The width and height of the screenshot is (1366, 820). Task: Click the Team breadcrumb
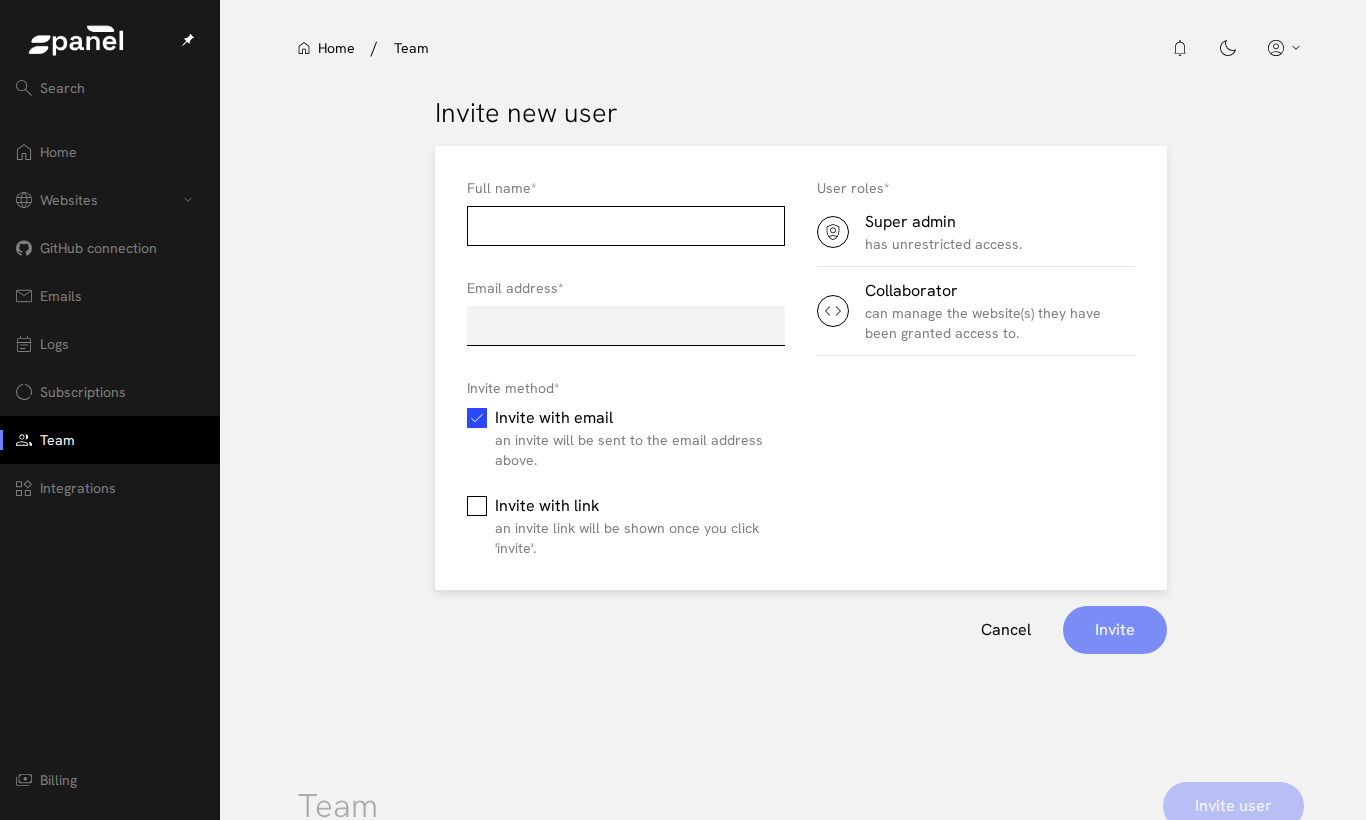coord(411,48)
